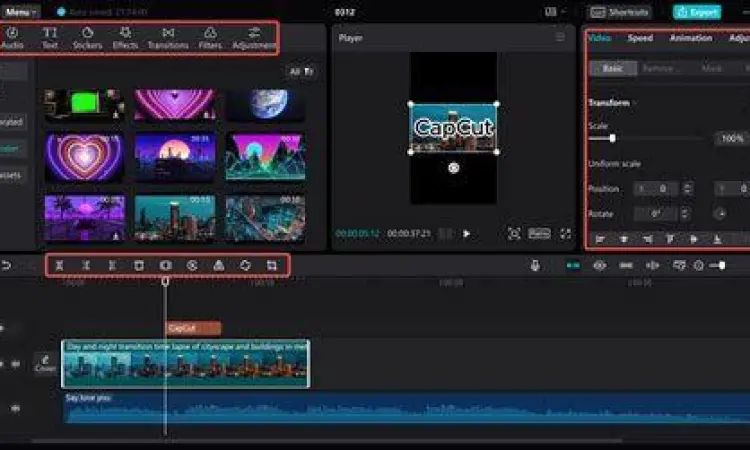Switch to the Animation tab
The height and width of the screenshot is (450, 750).
tap(691, 38)
